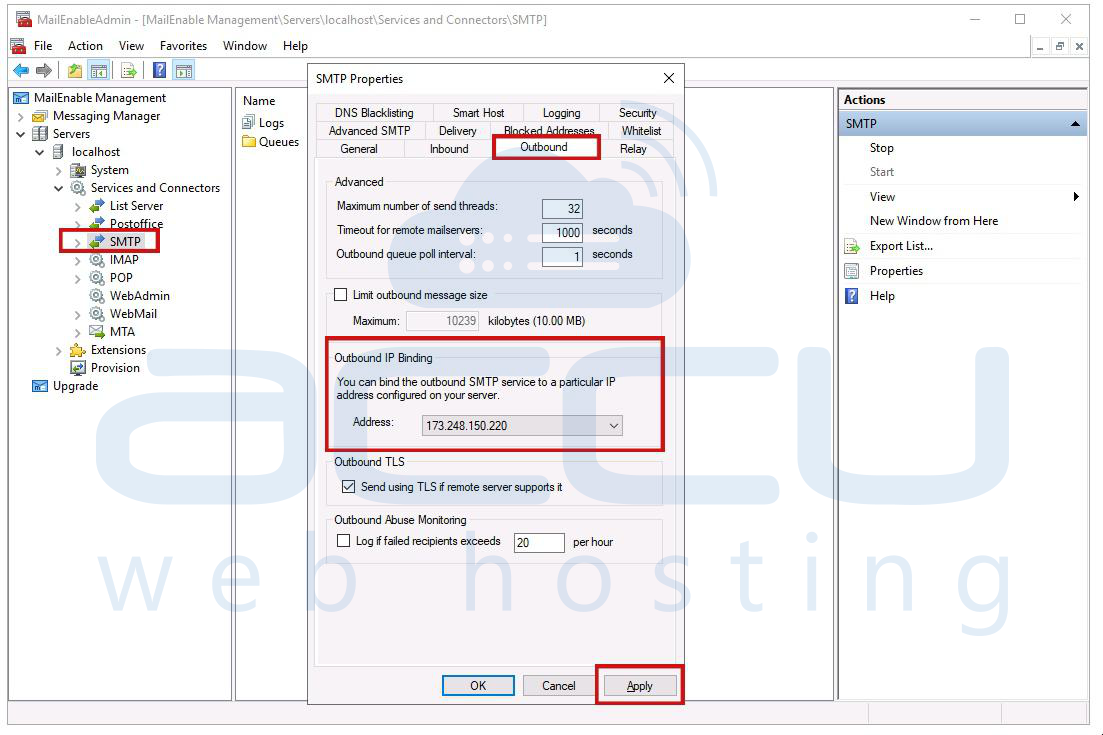Image resolution: width=1103 pixels, height=735 pixels.
Task: Collapse the Services and Connectors node
Action: click(58, 188)
